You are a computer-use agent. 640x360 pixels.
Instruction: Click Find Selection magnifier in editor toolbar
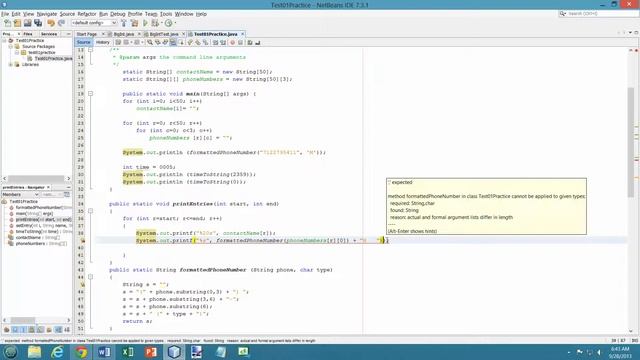(x=150, y=42)
